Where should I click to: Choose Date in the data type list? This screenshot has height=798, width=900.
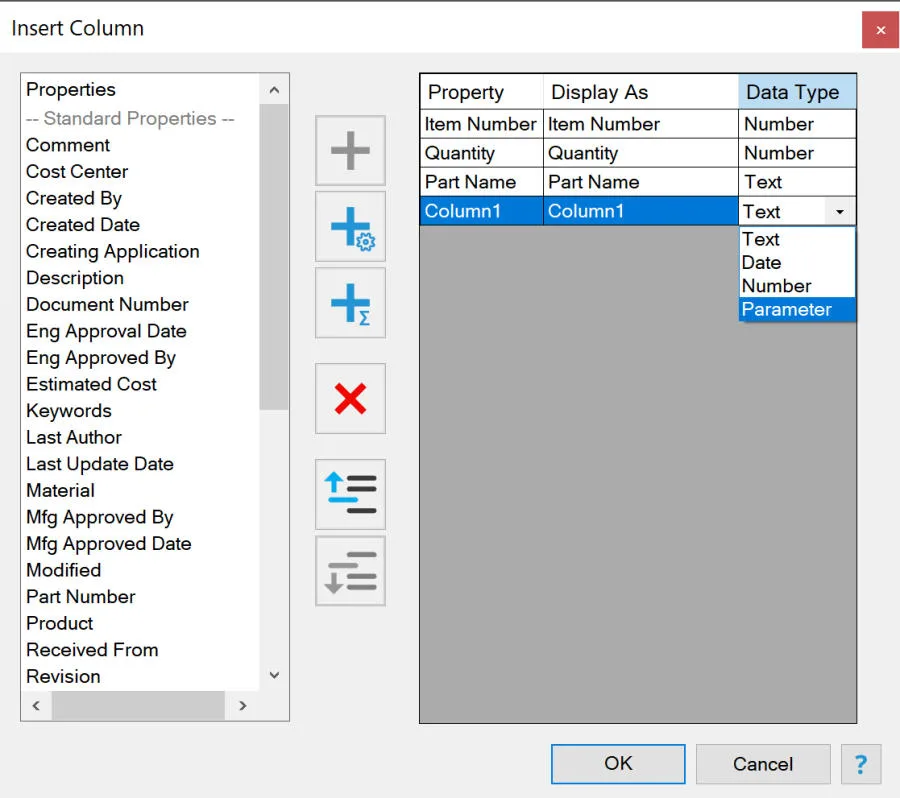pyautogui.click(x=797, y=262)
